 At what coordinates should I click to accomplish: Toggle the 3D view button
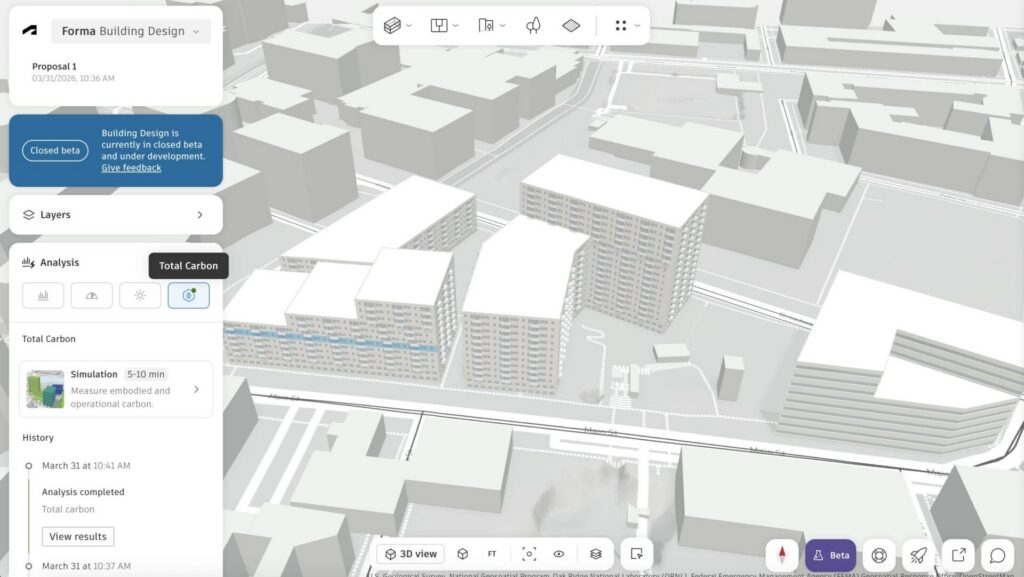(411, 554)
